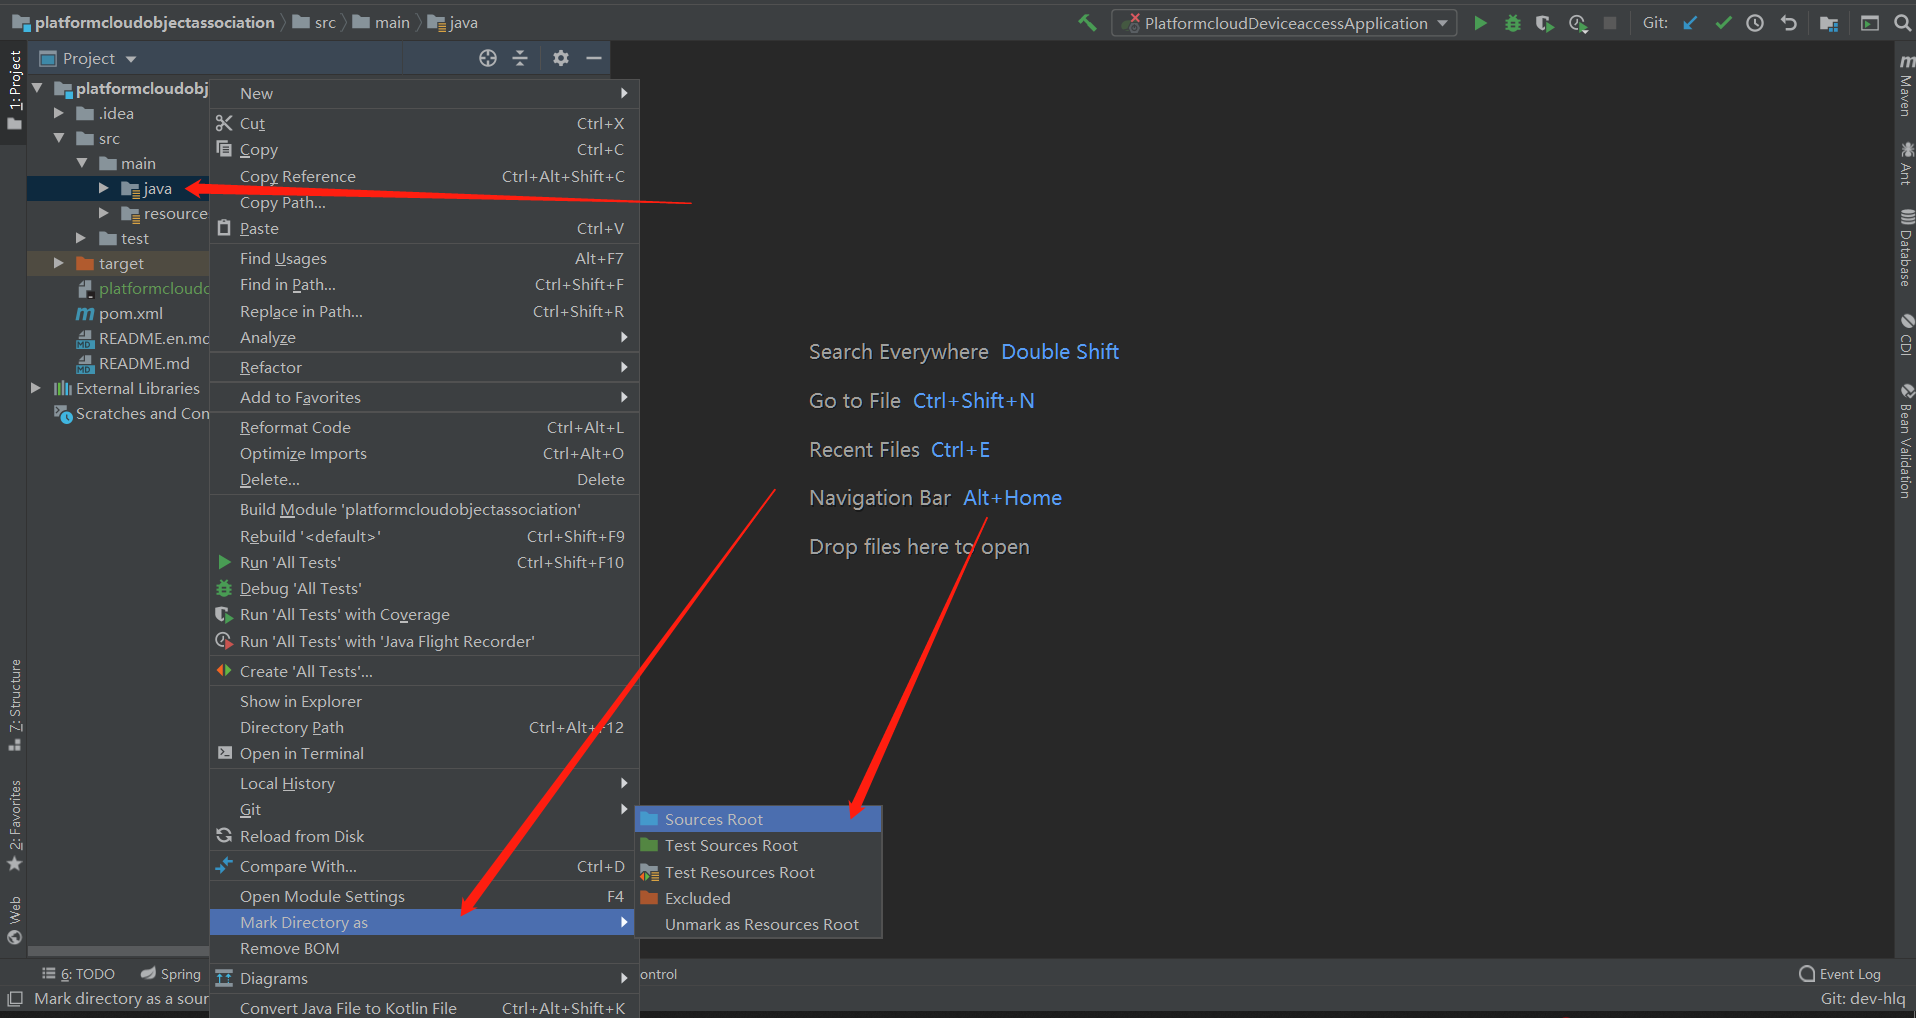Commit changes via the green checkmark icon

[1723, 22]
